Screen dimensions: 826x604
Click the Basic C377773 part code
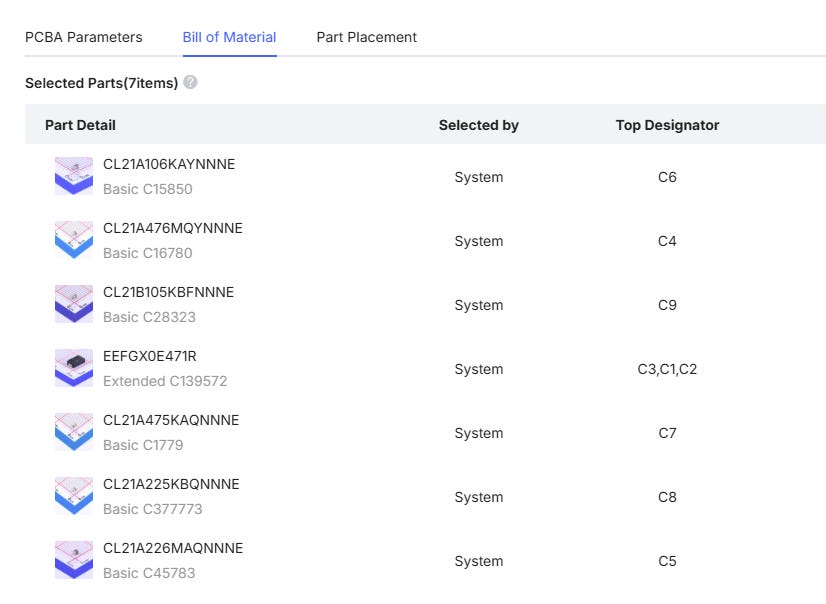coord(153,509)
